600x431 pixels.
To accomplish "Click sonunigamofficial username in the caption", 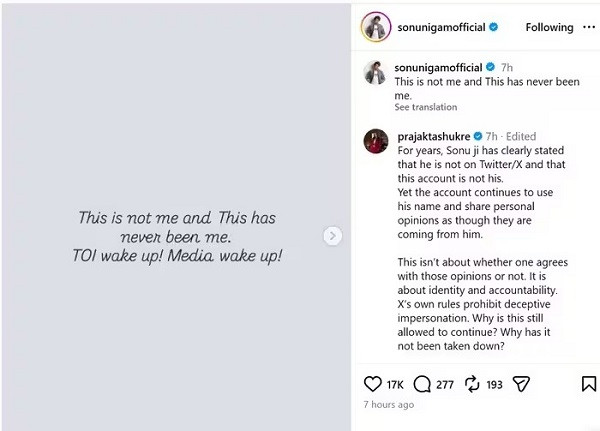I will (438, 67).
